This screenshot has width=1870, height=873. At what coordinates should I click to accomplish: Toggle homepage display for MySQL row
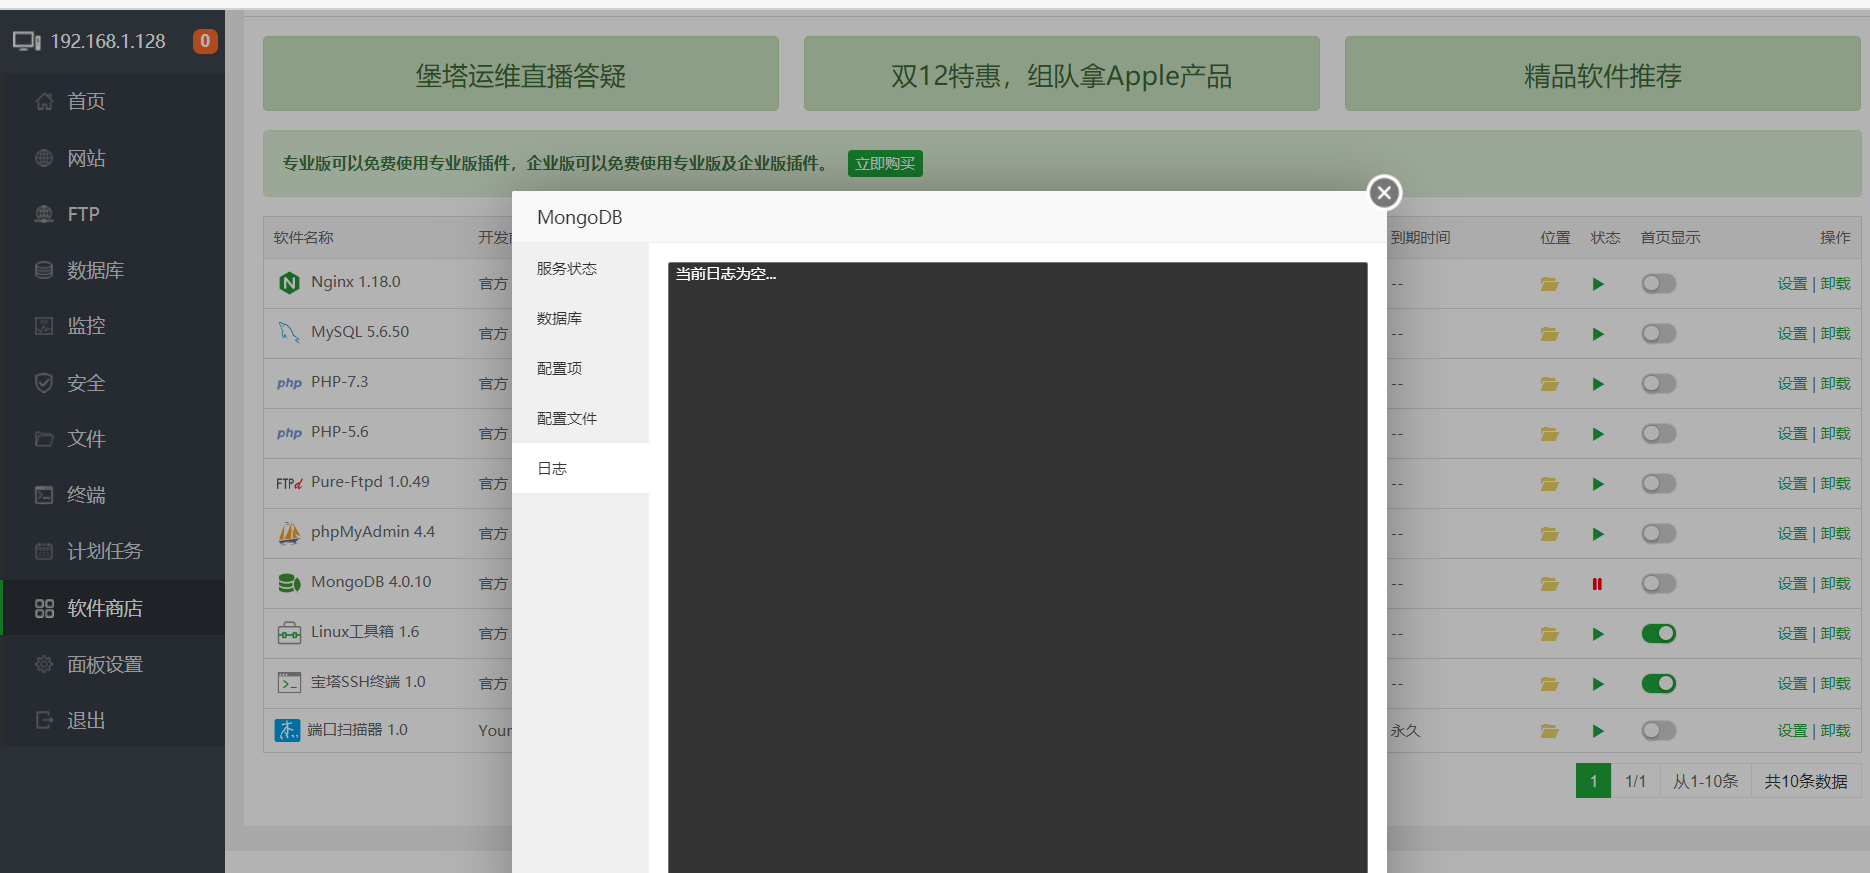tap(1659, 334)
